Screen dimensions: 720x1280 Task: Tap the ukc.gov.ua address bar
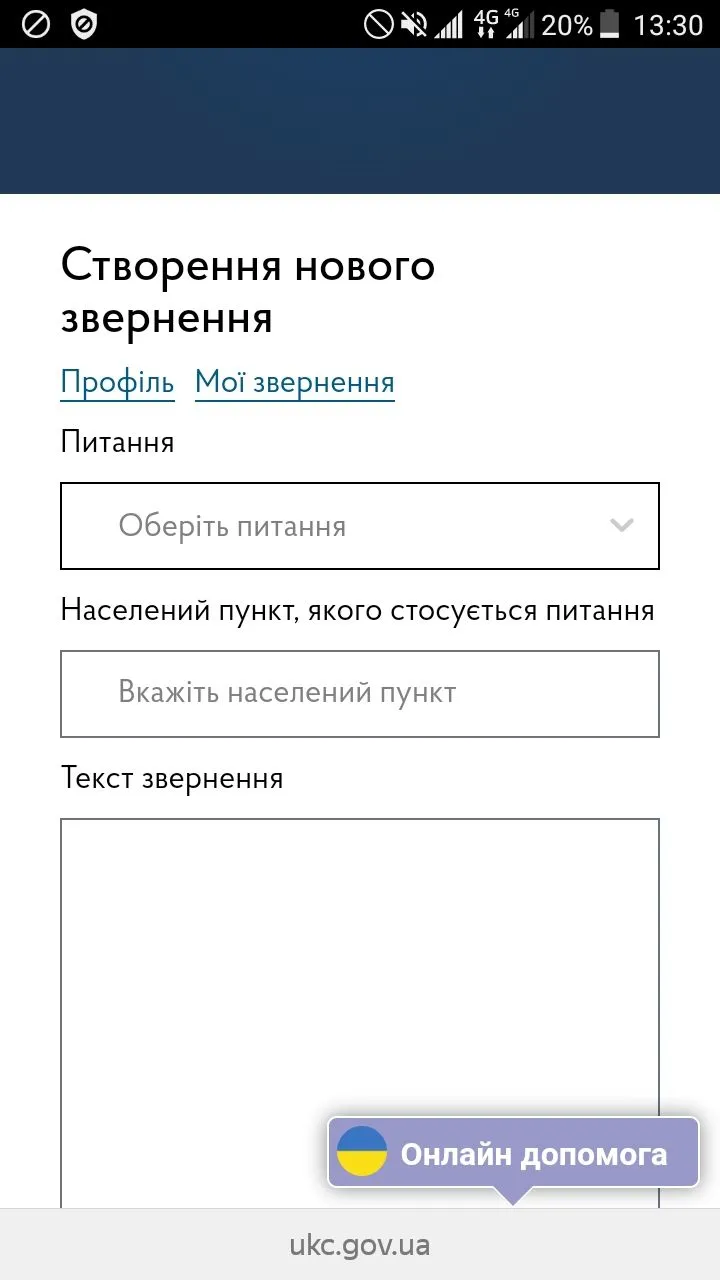pyautogui.click(x=360, y=1245)
